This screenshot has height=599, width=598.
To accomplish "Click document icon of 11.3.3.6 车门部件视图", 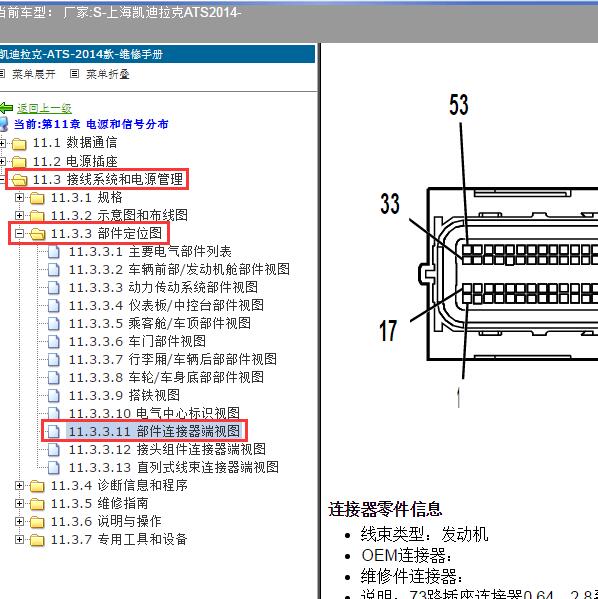I will (54, 342).
